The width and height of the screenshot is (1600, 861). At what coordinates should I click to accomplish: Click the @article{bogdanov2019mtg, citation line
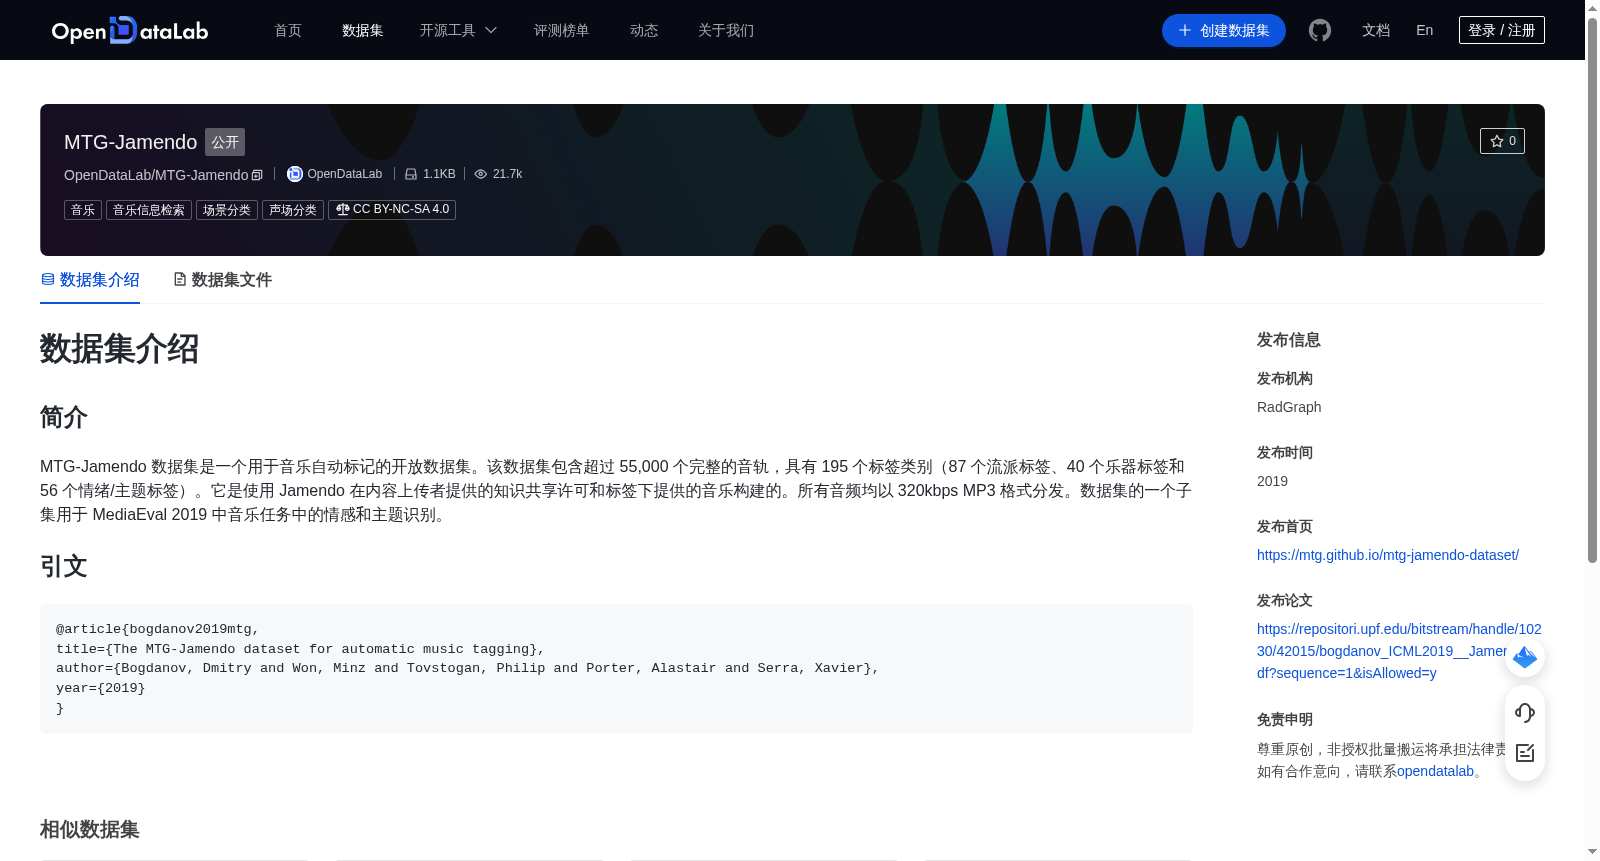157,629
